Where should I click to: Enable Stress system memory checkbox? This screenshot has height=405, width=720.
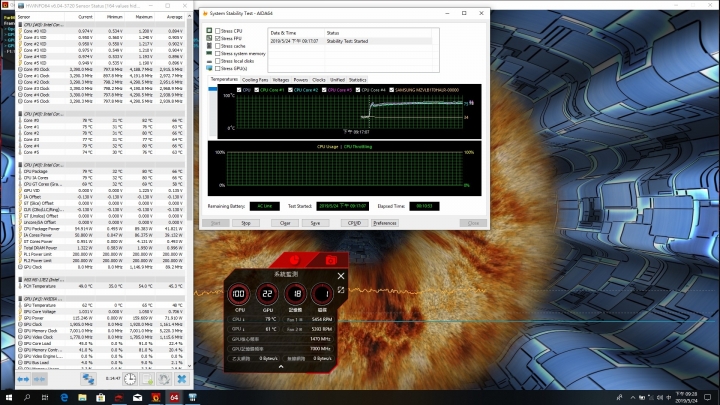218,53
